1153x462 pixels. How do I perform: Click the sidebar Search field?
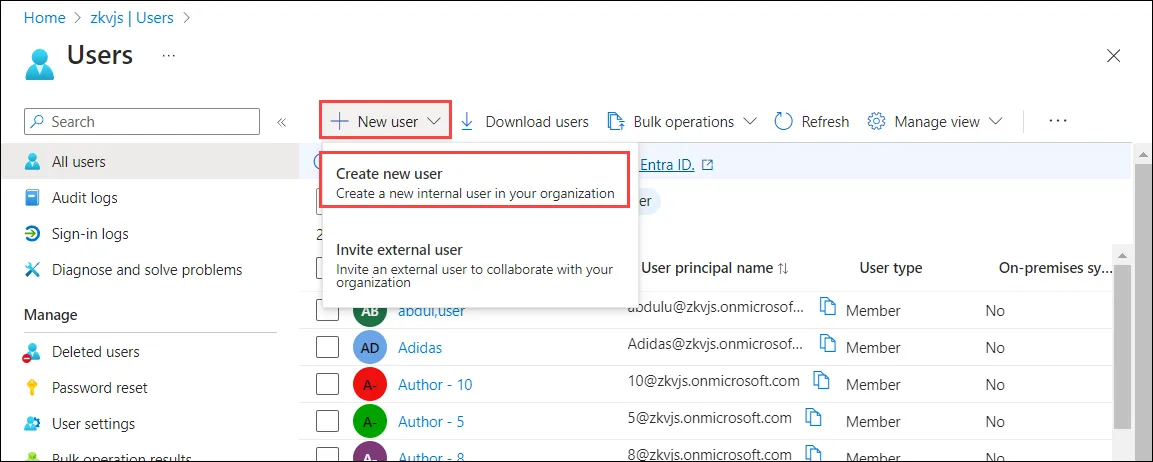pos(142,121)
